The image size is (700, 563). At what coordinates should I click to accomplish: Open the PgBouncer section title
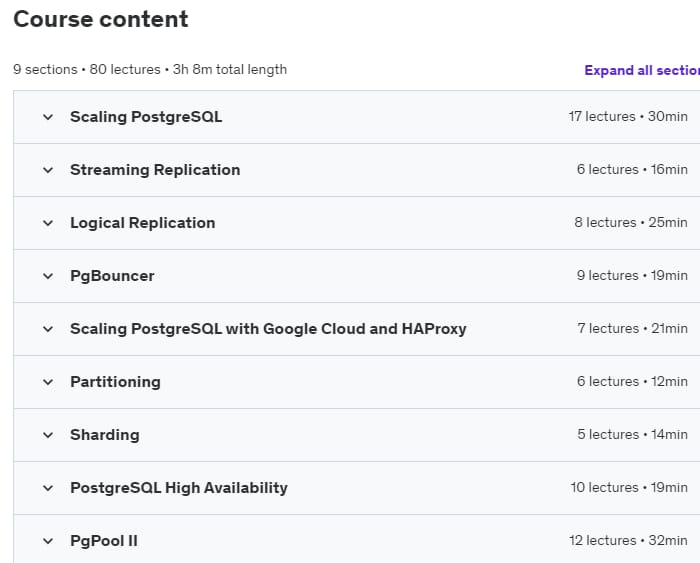(x=112, y=276)
